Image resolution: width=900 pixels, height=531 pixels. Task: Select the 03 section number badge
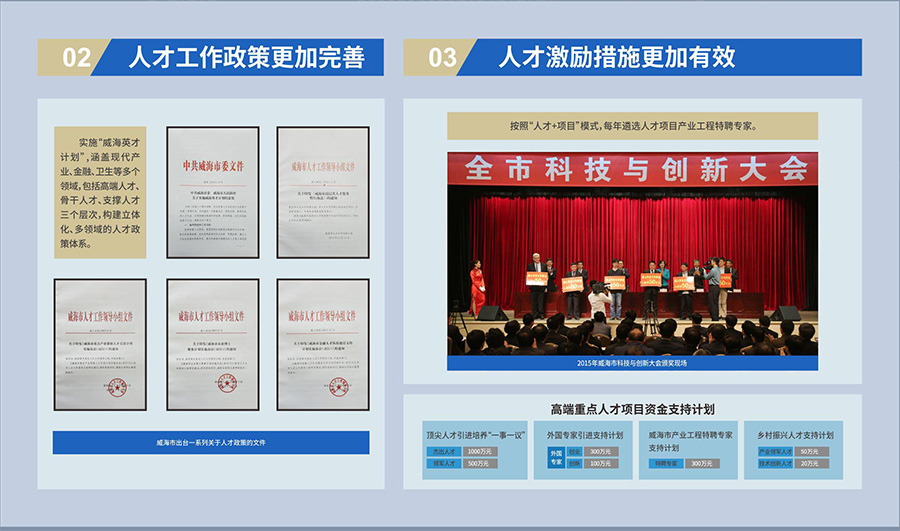(x=442, y=58)
